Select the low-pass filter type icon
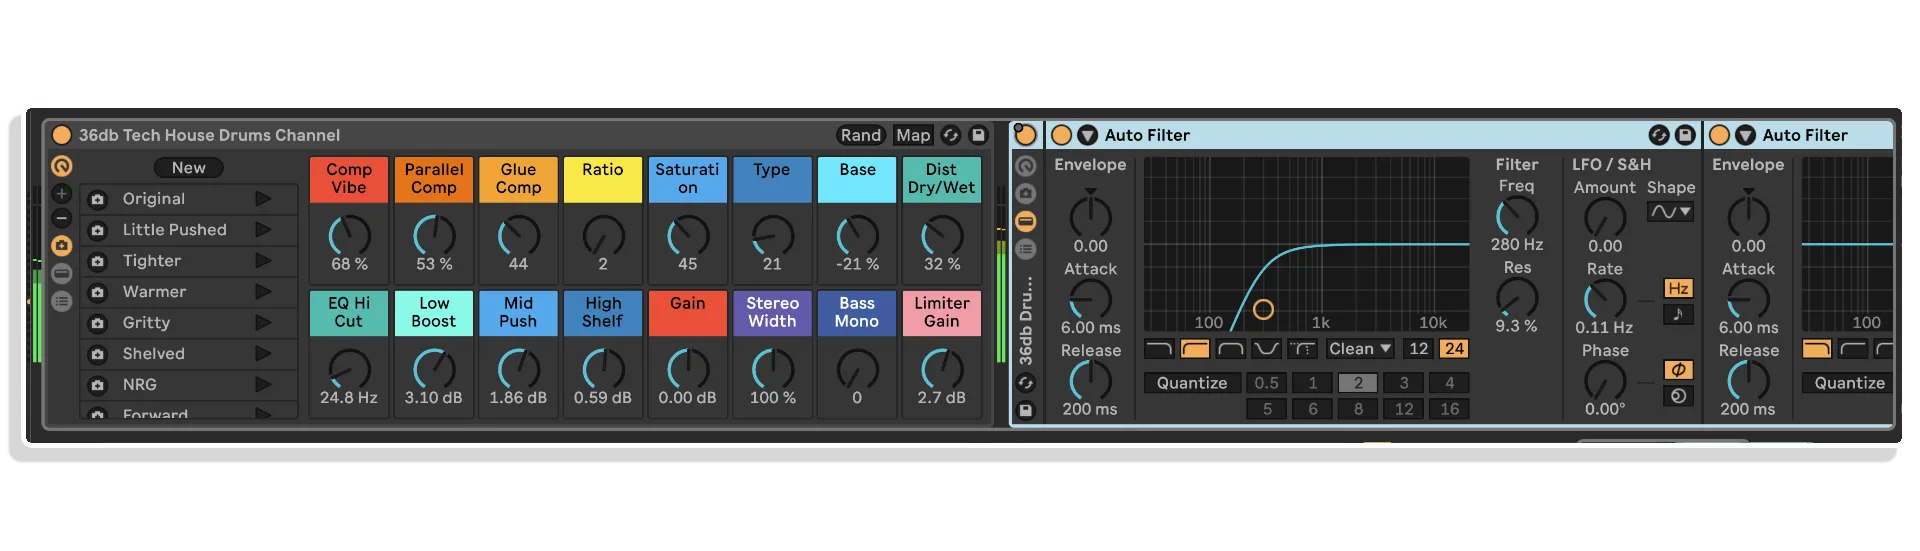Image resolution: width=1920 pixels, height=551 pixels. pyautogui.click(x=1159, y=349)
